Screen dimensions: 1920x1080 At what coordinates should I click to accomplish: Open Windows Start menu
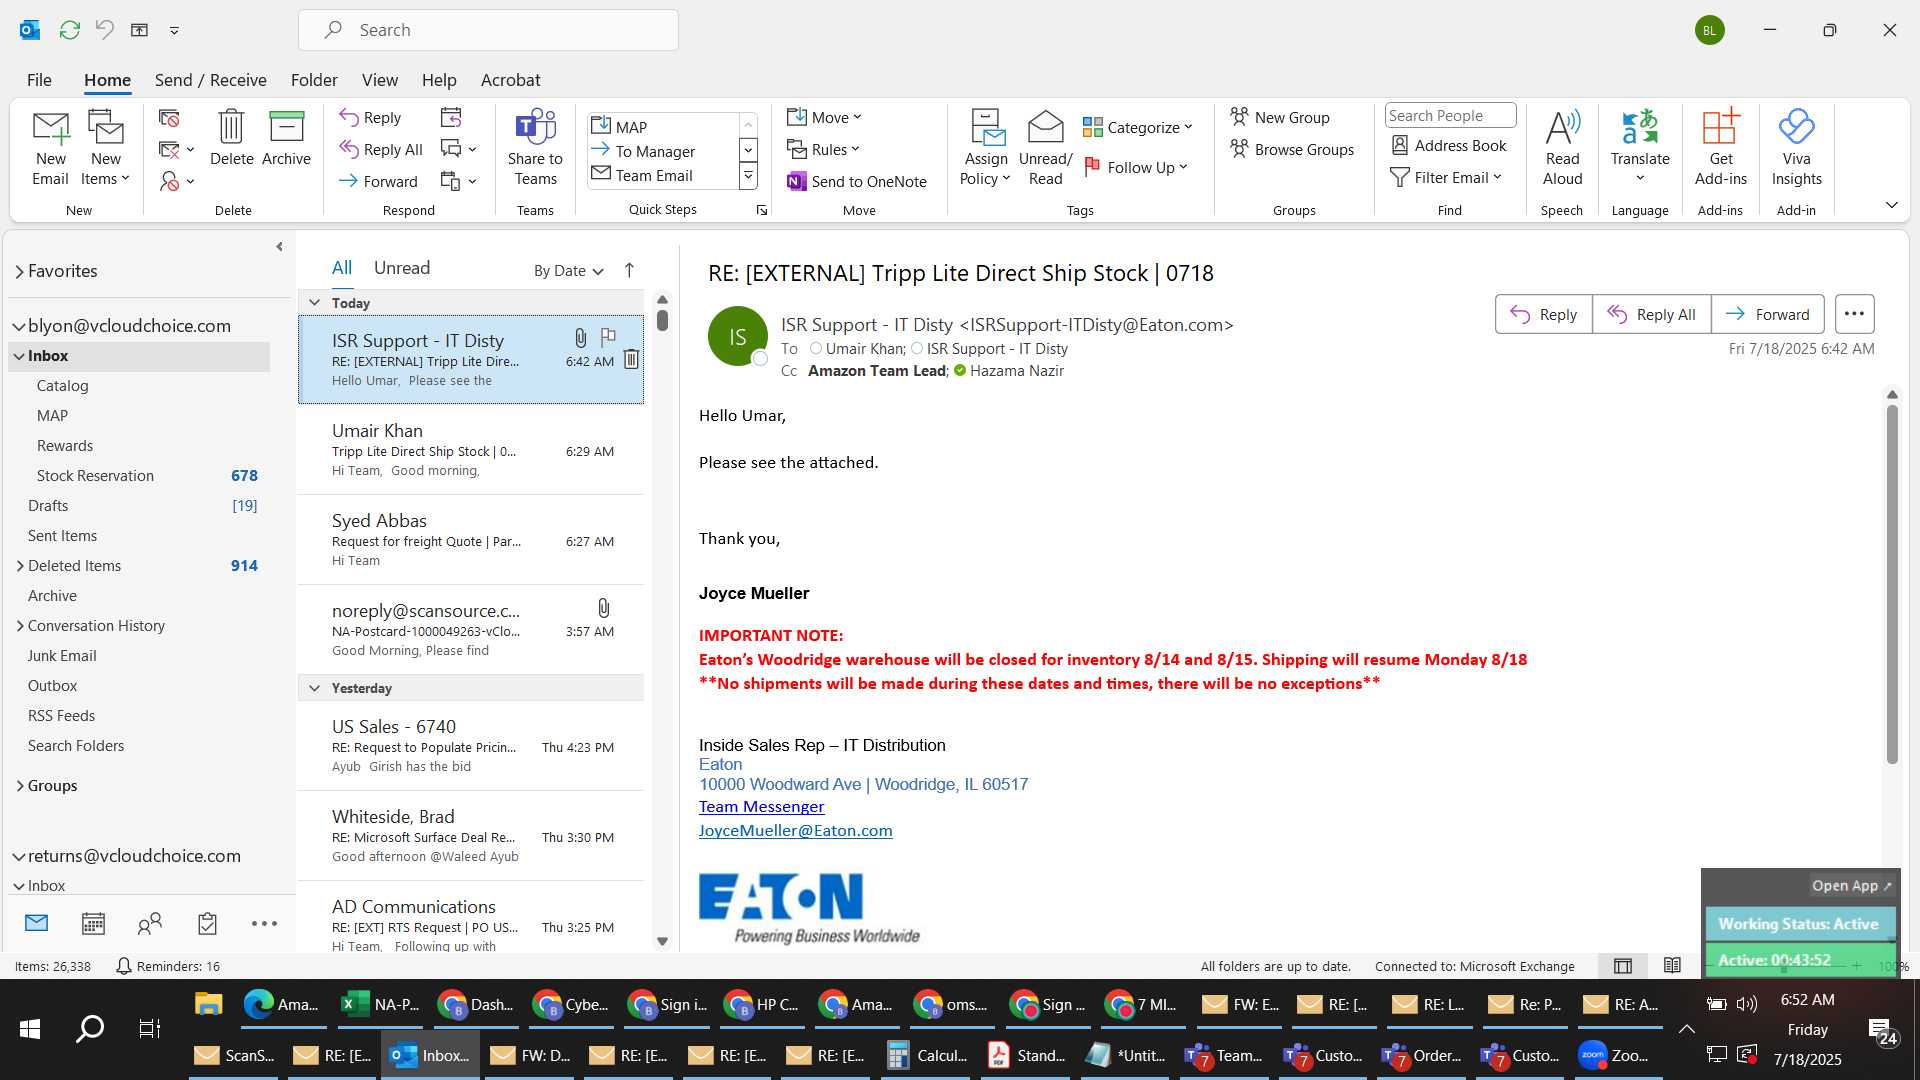(x=30, y=1029)
